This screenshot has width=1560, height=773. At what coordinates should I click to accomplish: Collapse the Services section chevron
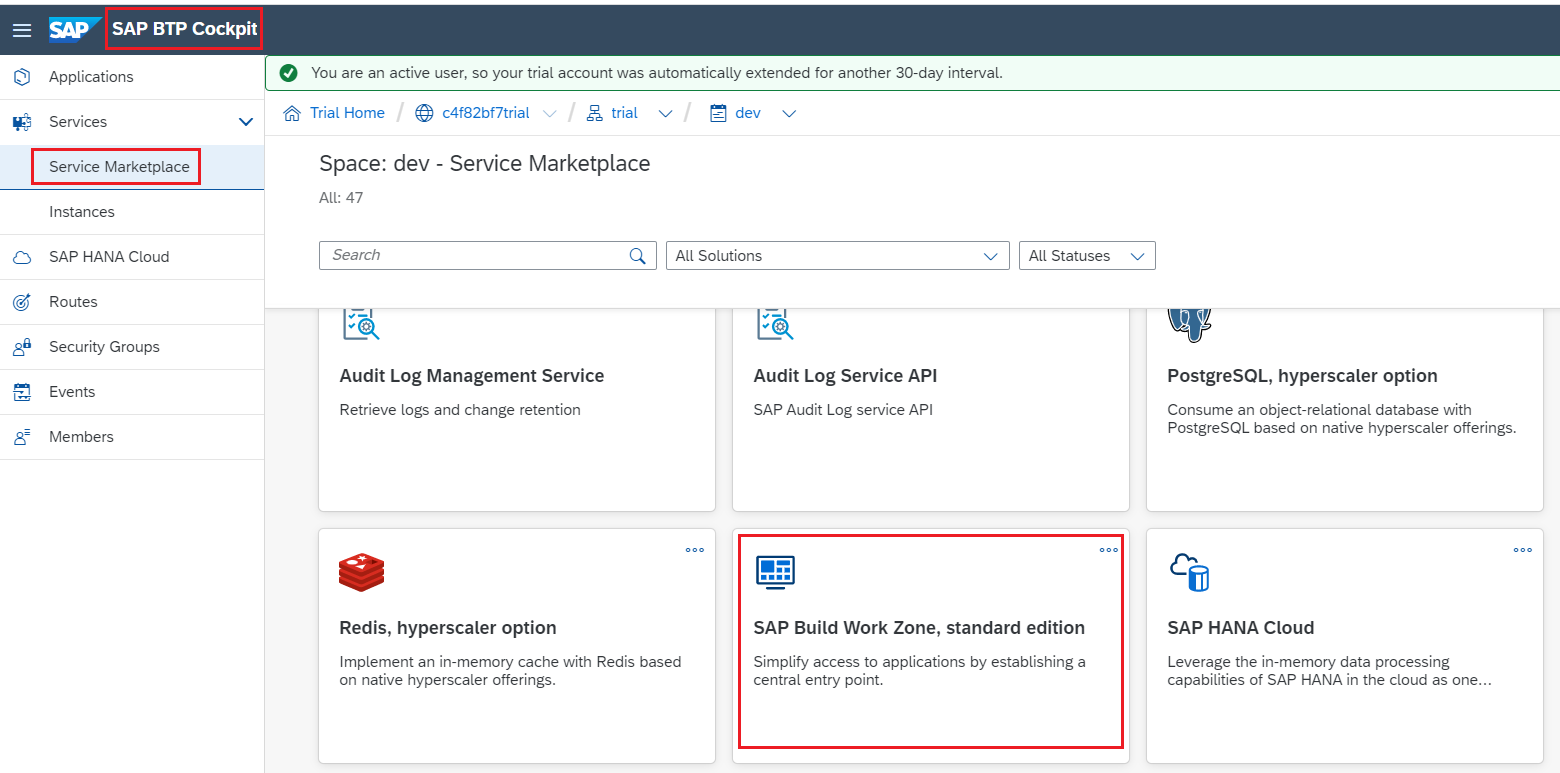pyautogui.click(x=246, y=122)
